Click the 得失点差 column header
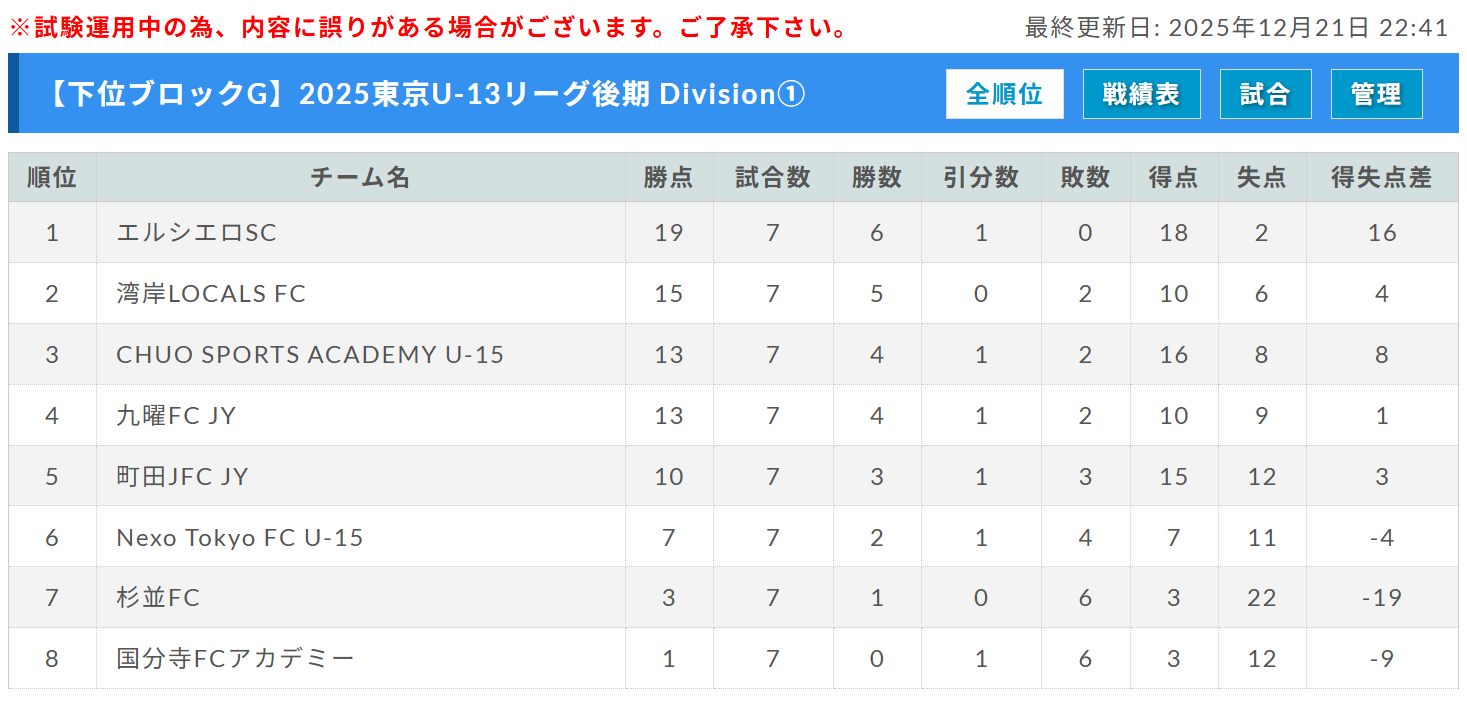Screen dimensions: 1467x708 1381,178
